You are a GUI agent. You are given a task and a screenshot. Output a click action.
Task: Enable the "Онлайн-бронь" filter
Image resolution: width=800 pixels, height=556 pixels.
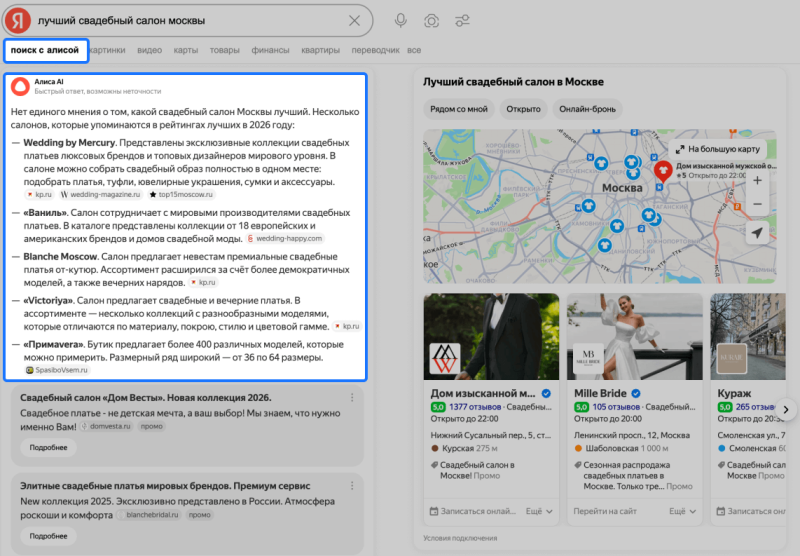586,109
